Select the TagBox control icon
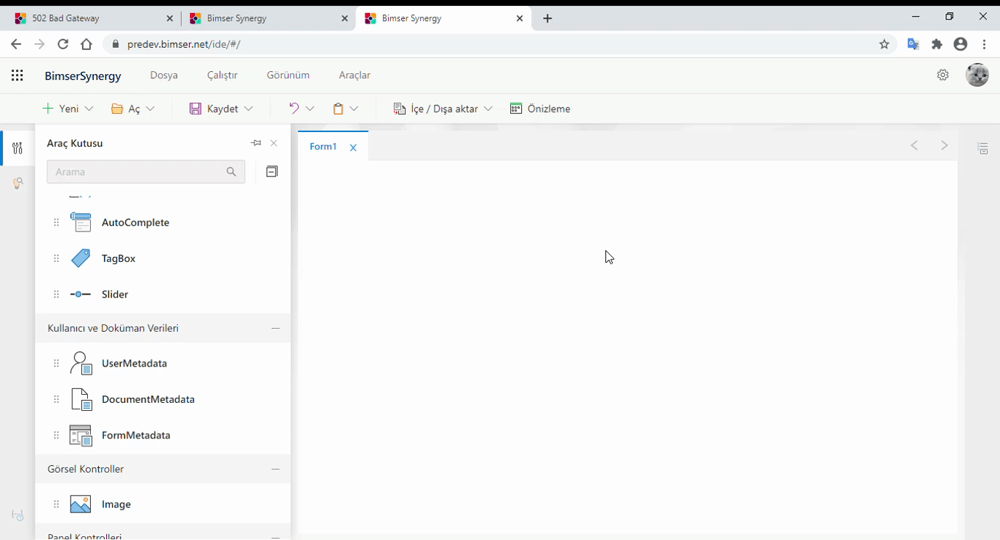 (81, 259)
